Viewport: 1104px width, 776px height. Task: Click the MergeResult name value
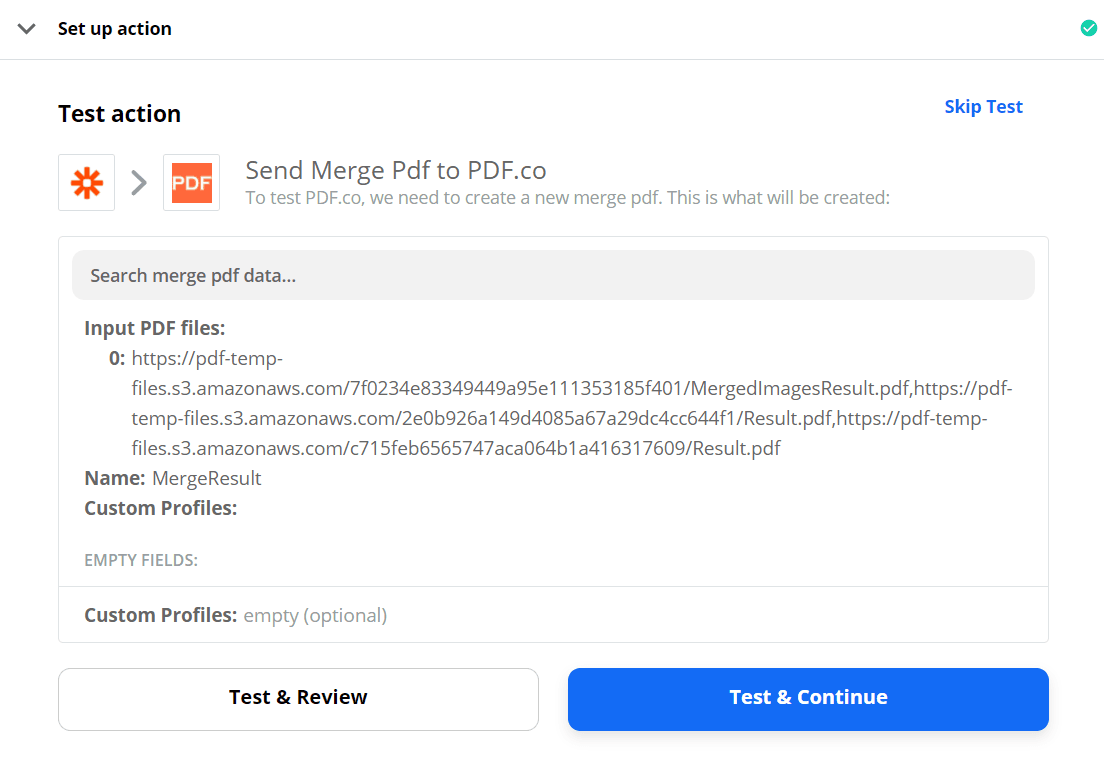tap(207, 478)
